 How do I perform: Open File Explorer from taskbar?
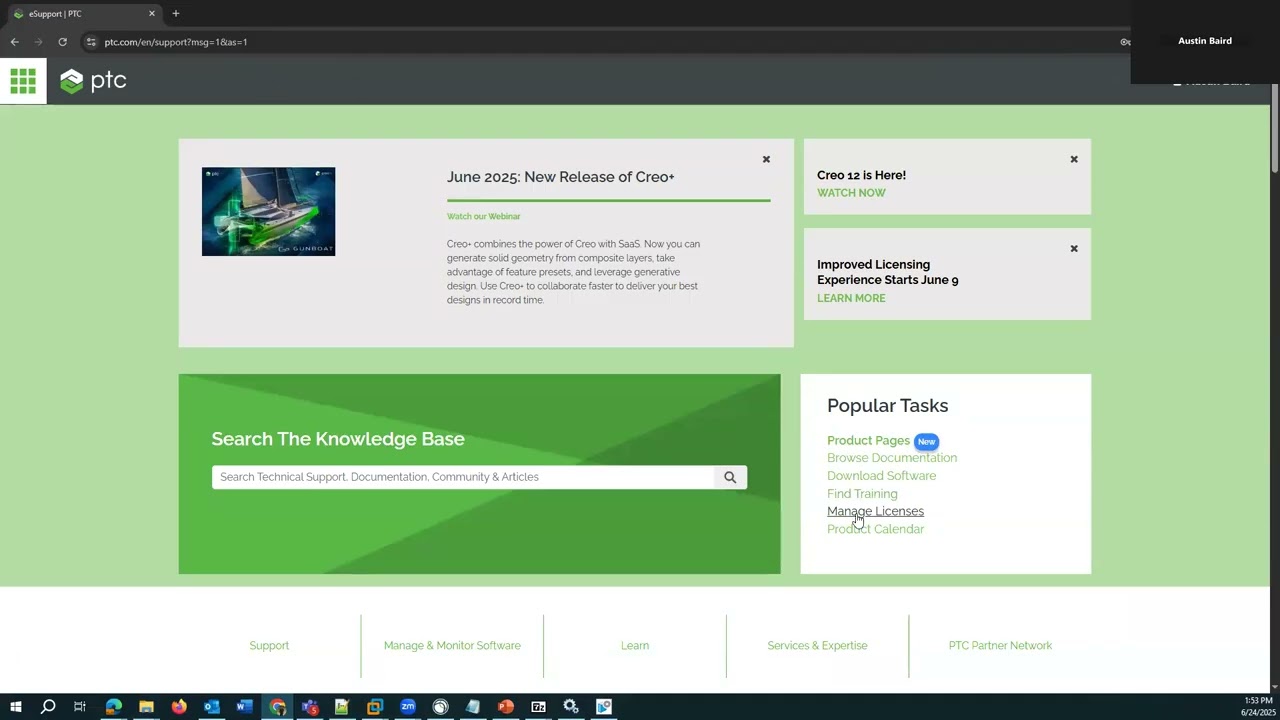click(x=146, y=707)
